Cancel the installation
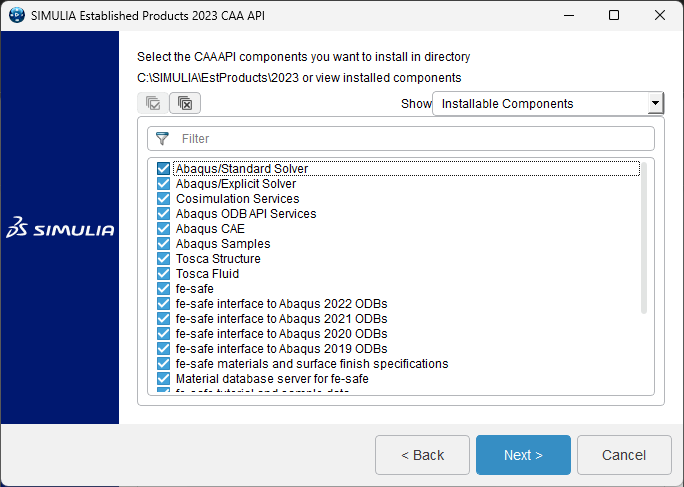 624,455
